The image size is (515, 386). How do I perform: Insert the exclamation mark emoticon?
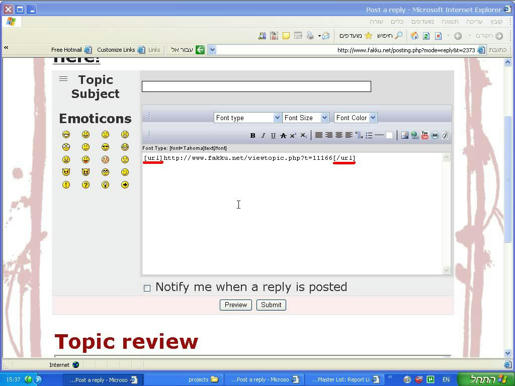[66, 185]
